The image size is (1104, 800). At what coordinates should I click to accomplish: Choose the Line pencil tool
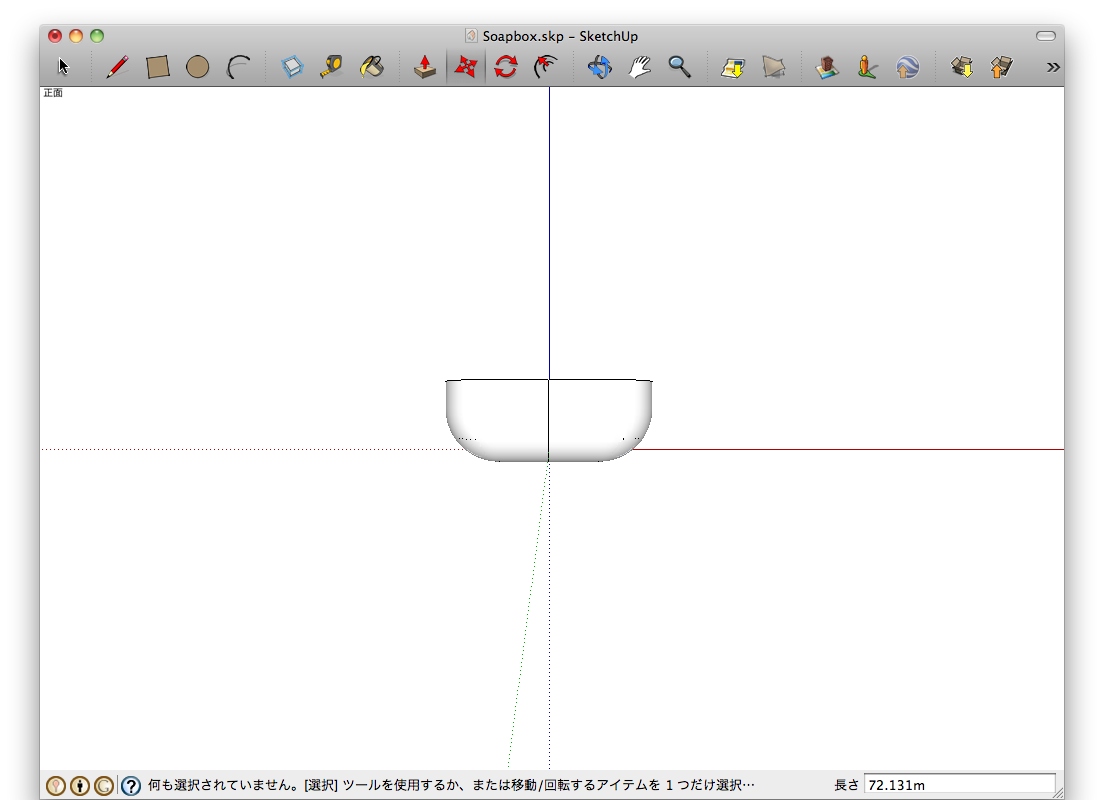pyautogui.click(x=117, y=67)
